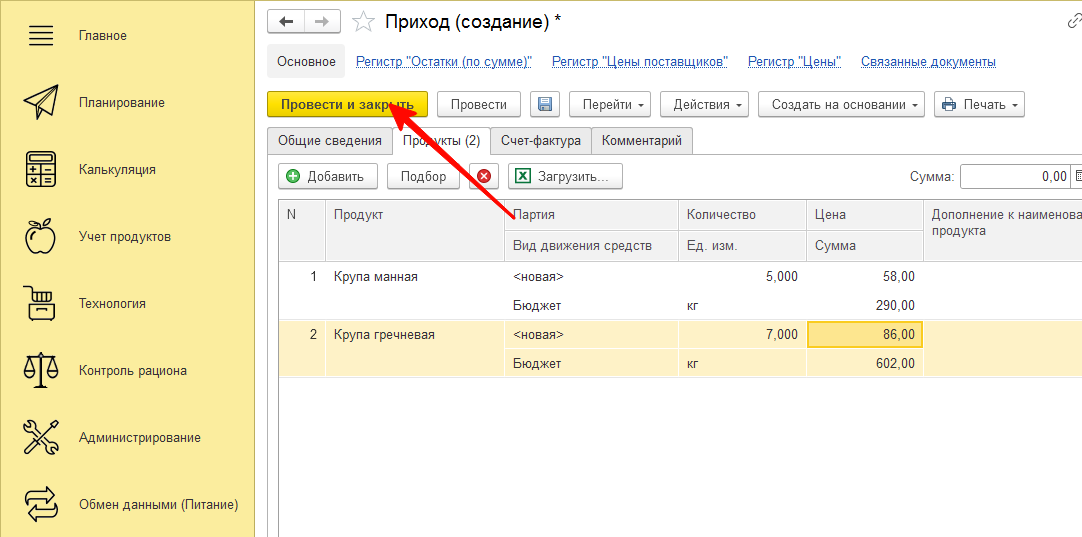Viewport: 1082px width, 537px height.
Task: Open Обмен данными (Питание) section
Action: (158, 505)
